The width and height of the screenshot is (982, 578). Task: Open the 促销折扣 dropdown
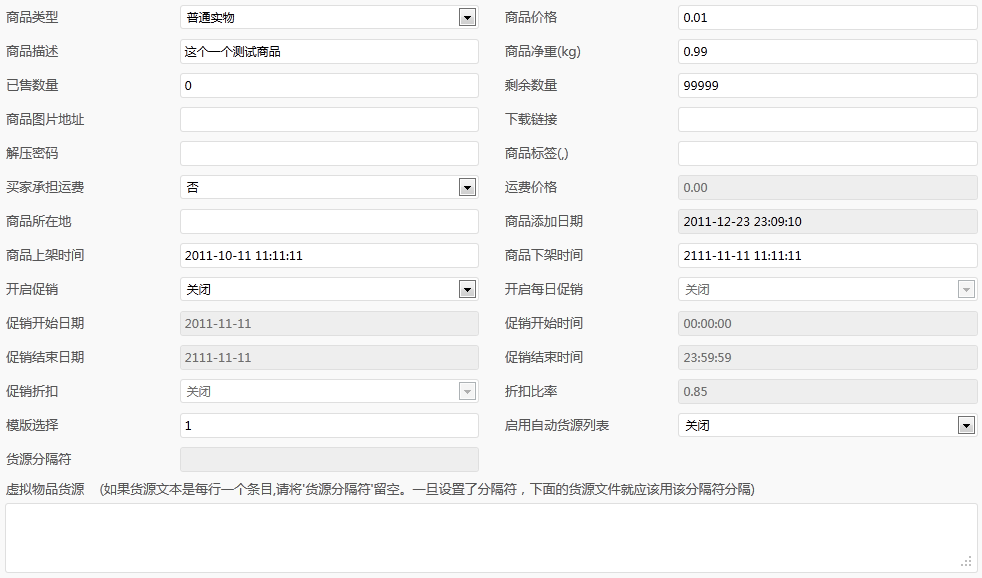pyautogui.click(x=329, y=391)
